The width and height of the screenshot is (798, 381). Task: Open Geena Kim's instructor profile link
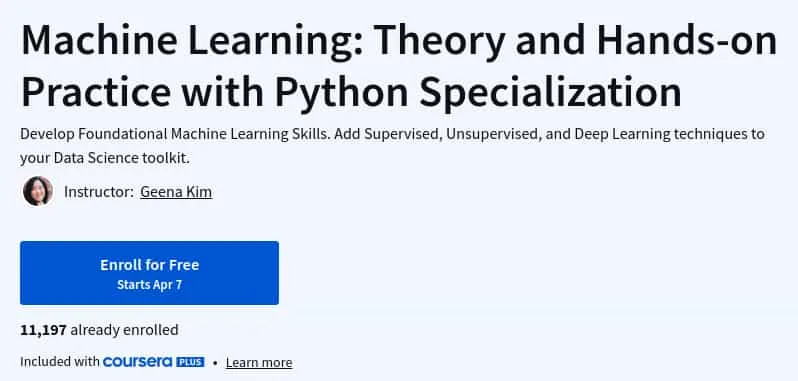coord(176,192)
